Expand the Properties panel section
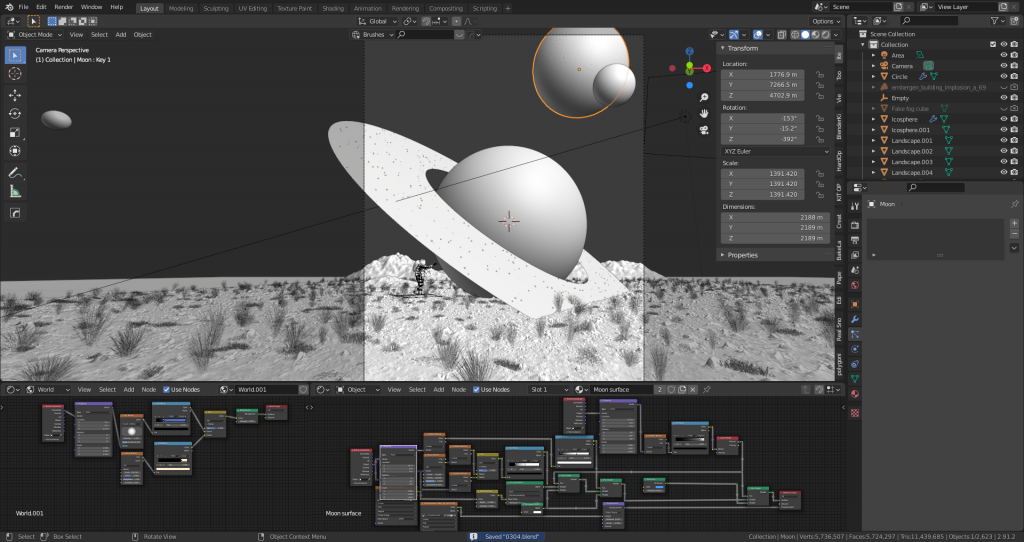This screenshot has height=542, width=1024. [x=743, y=255]
